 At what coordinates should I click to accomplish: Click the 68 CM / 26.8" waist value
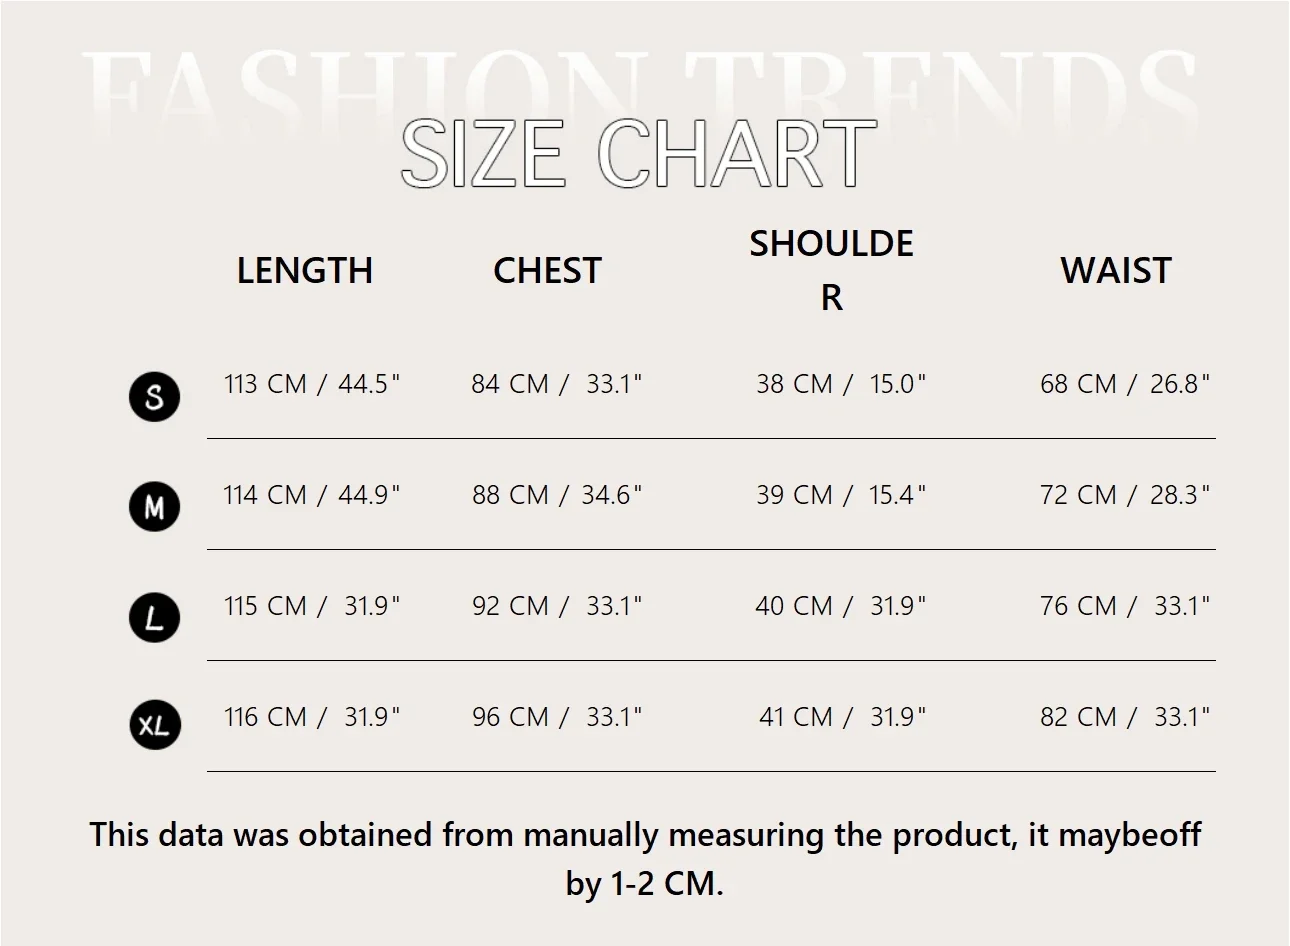click(1124, 384)
